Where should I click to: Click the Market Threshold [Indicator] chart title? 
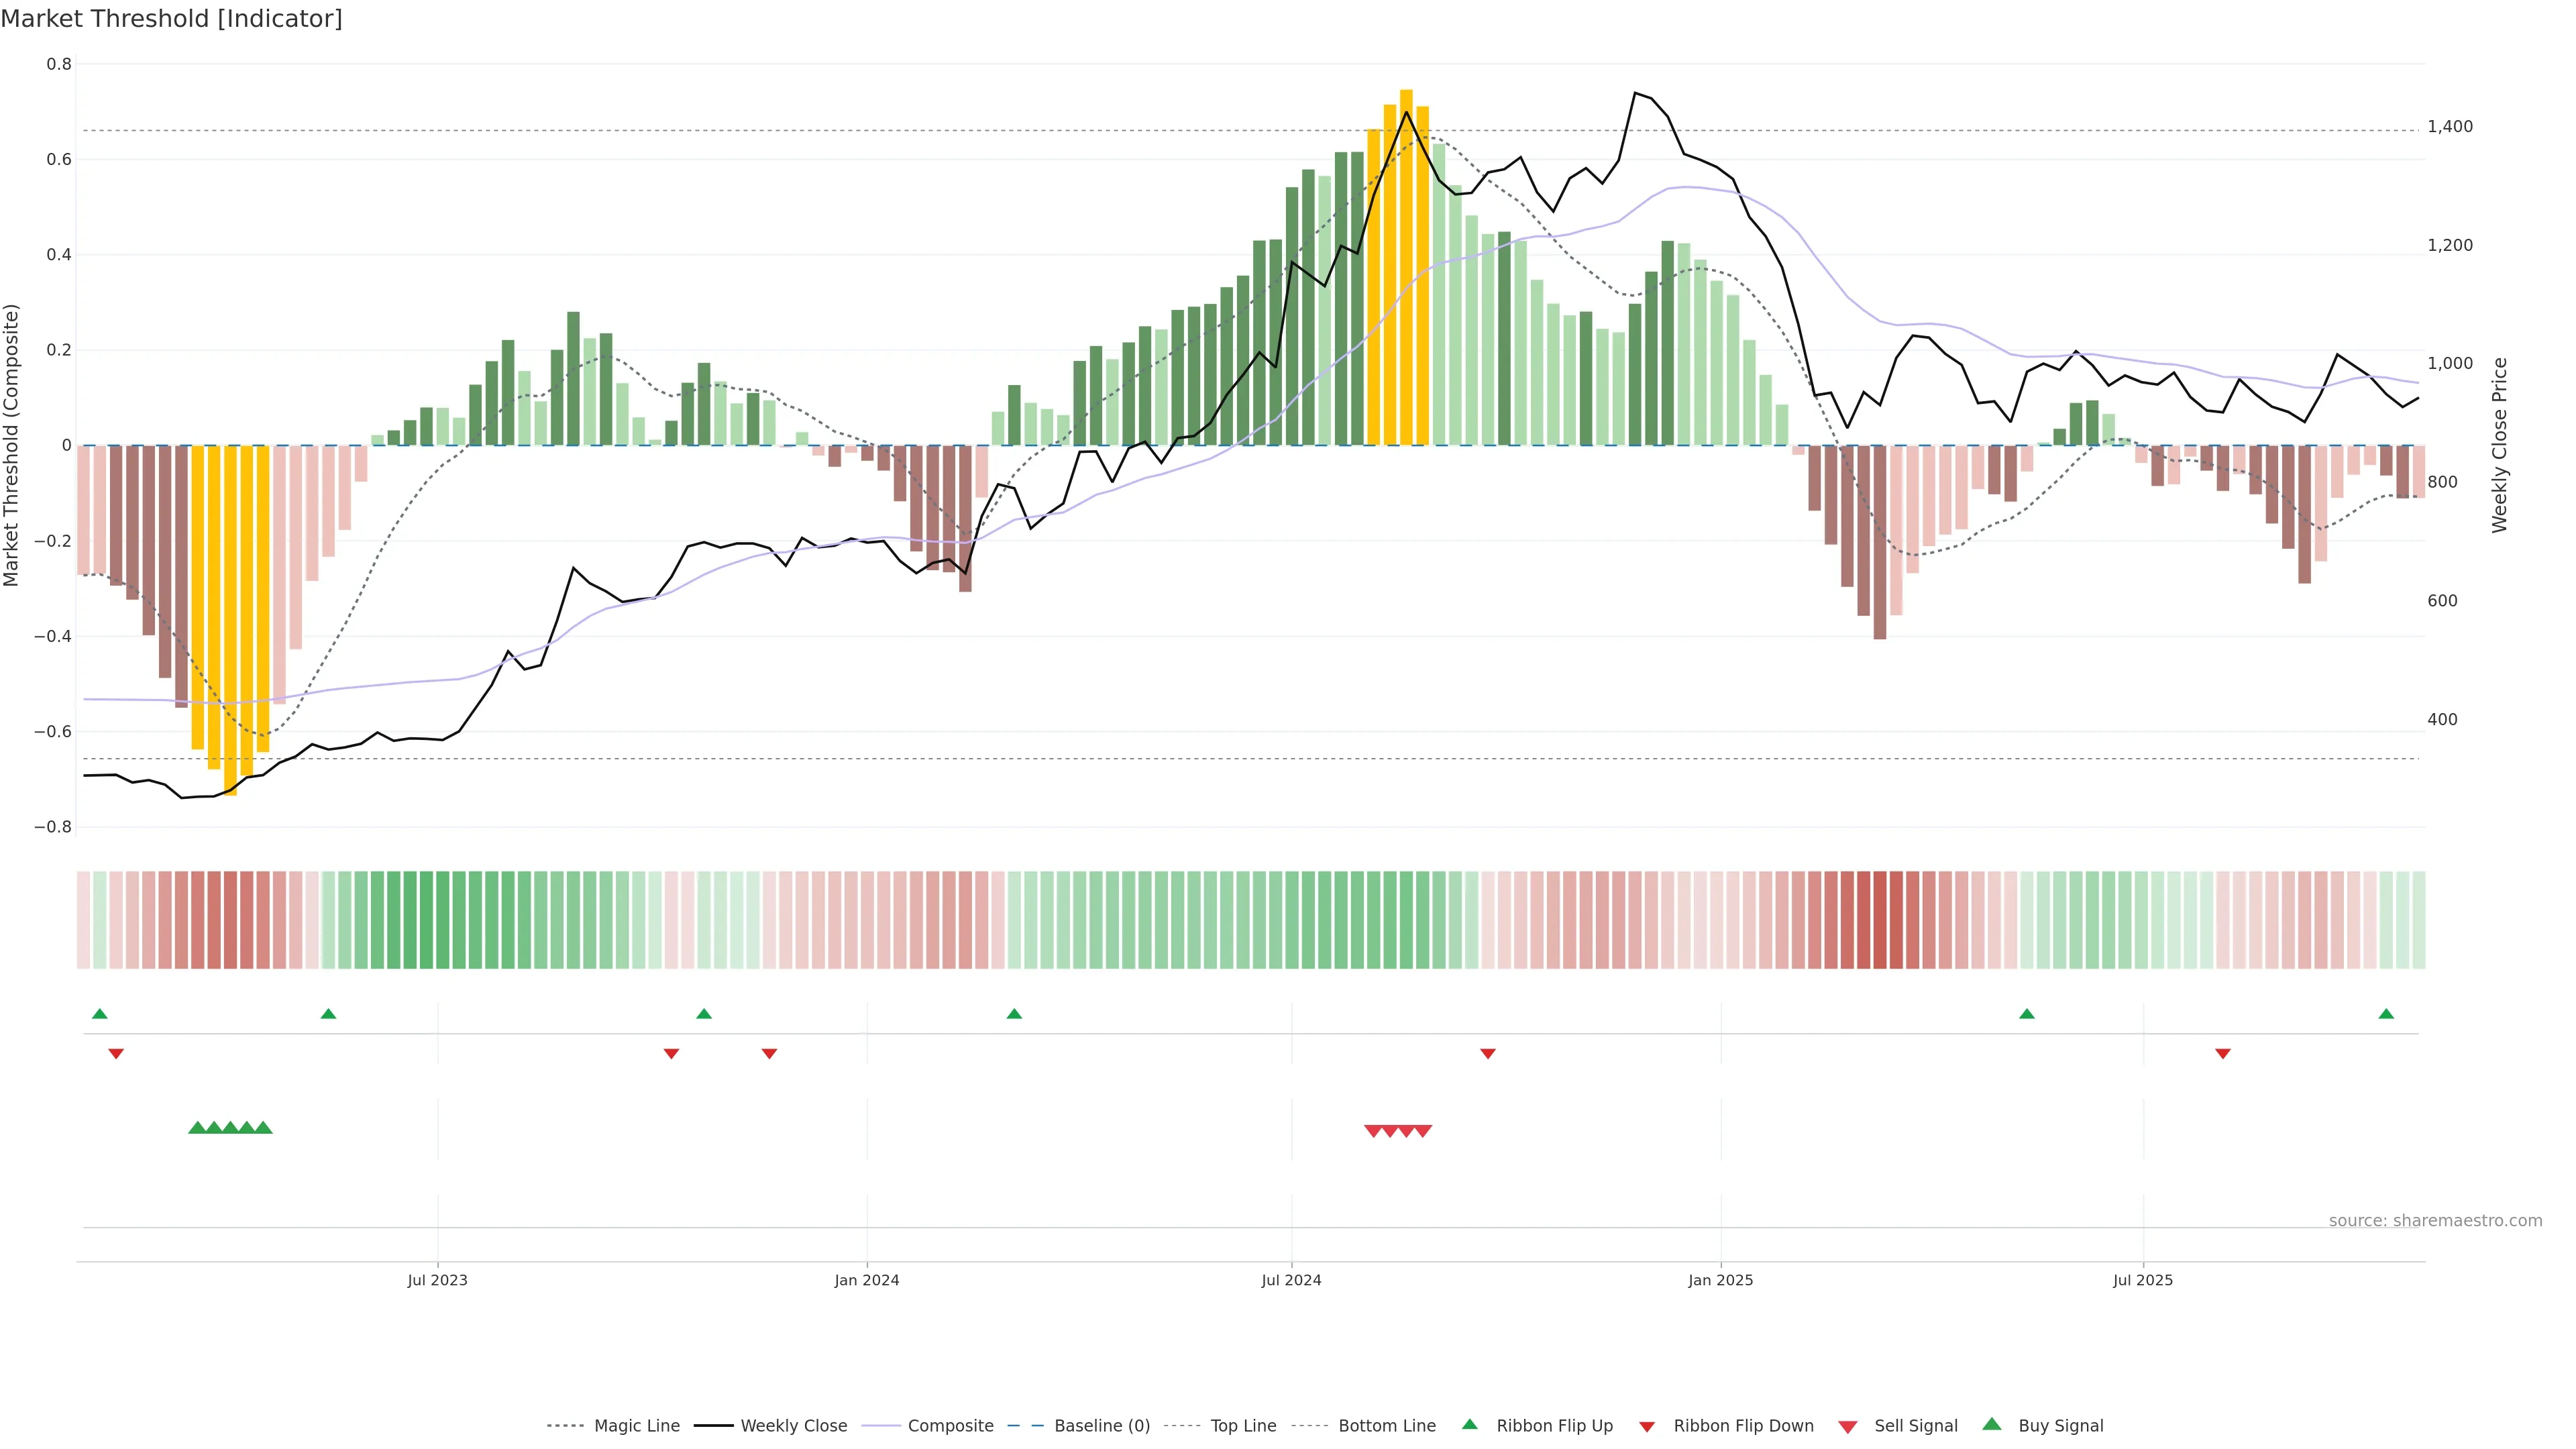171,19
